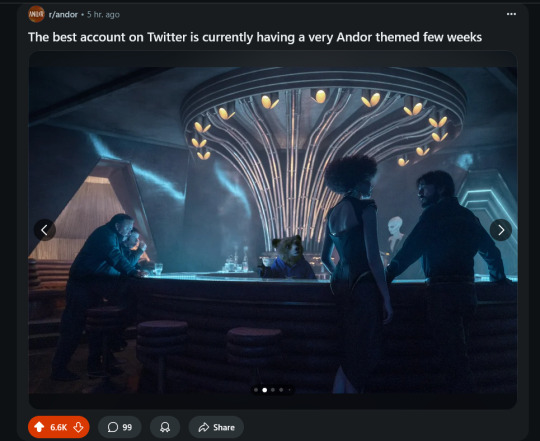Image resolution: width=540 pixels, height=441 pixels.
Task: Click the '5 hr. ago' timestamp
Action: [x=103, y=14]
